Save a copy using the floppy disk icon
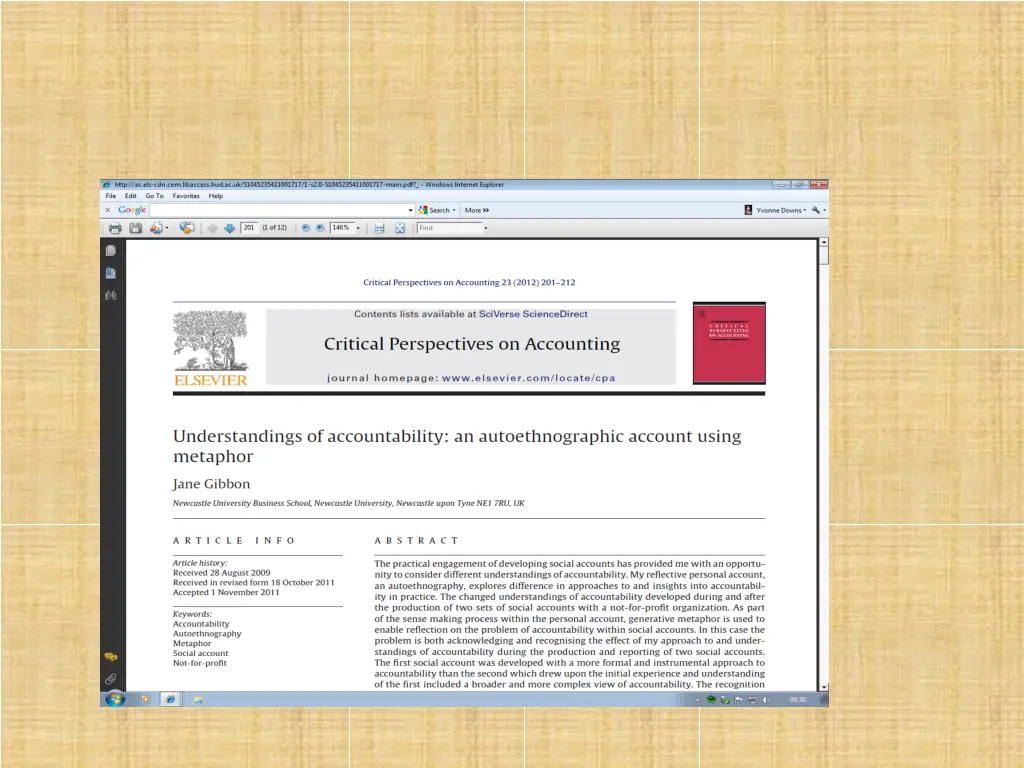 pyautogui.click(x=135, y=228)
